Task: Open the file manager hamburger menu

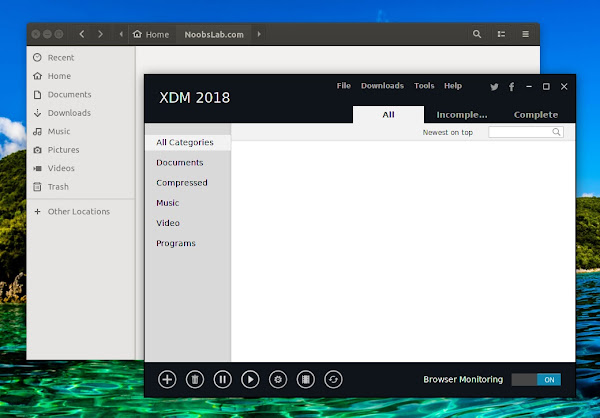Action: pos(525,34)
